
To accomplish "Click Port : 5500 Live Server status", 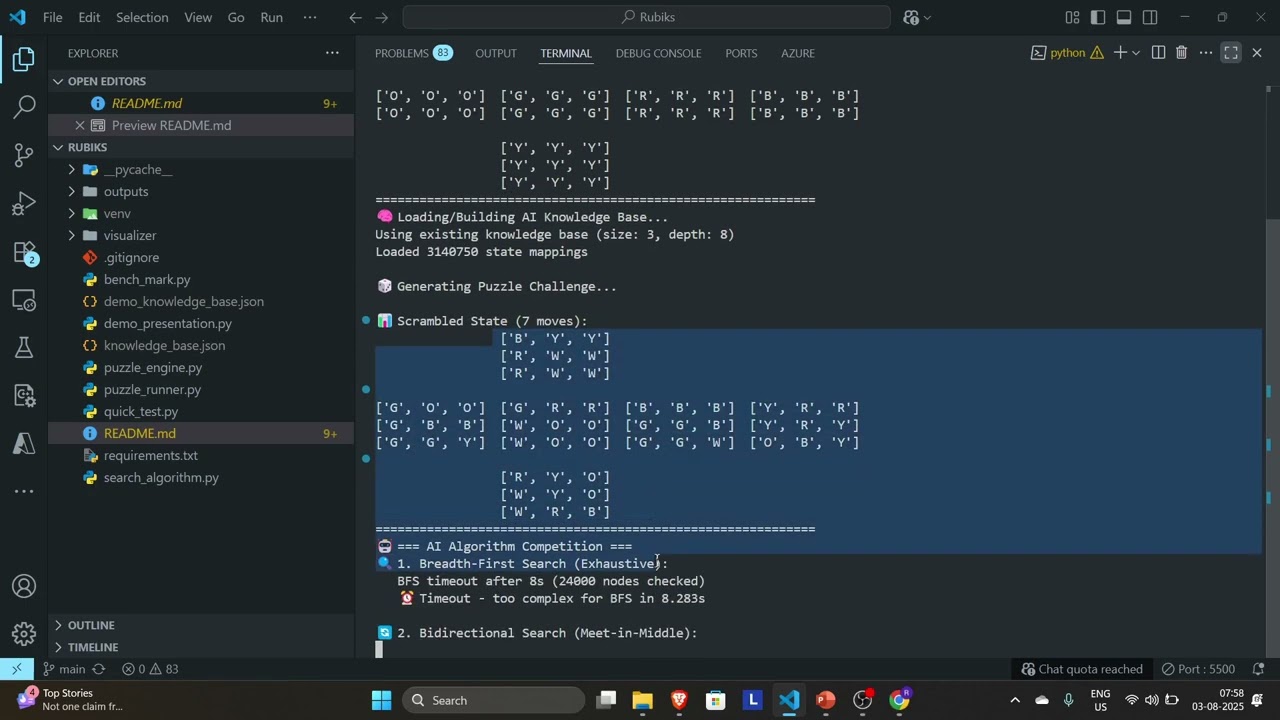I will pyautogui.click(x=1198, y=669).
